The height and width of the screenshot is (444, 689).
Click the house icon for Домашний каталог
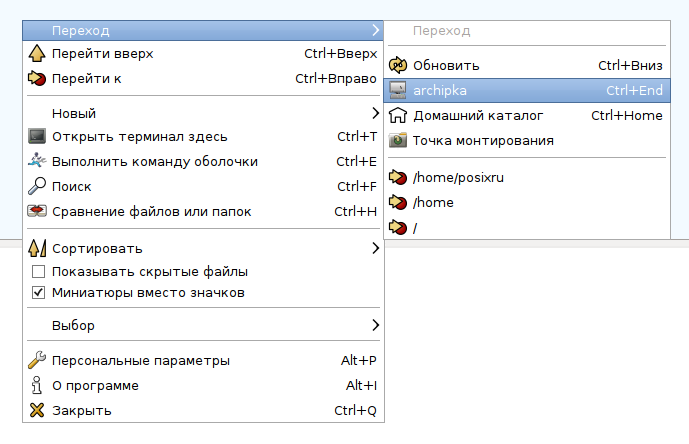(398, 115)
